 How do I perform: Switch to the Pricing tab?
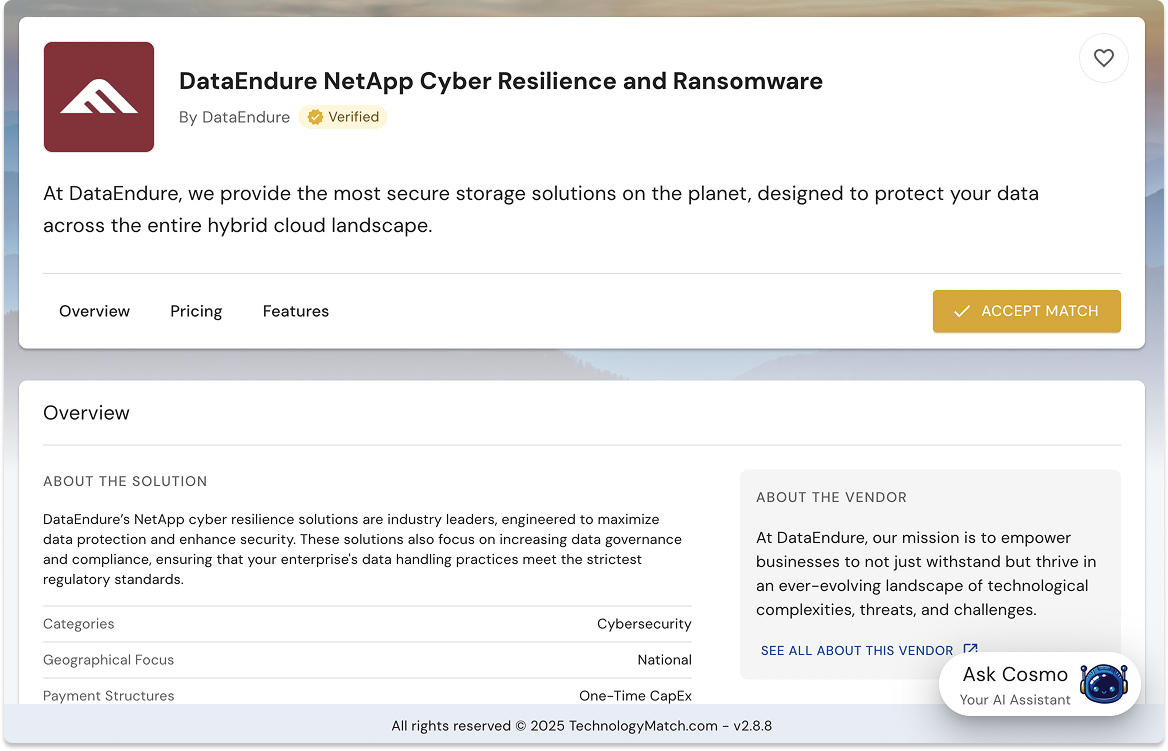196,311
